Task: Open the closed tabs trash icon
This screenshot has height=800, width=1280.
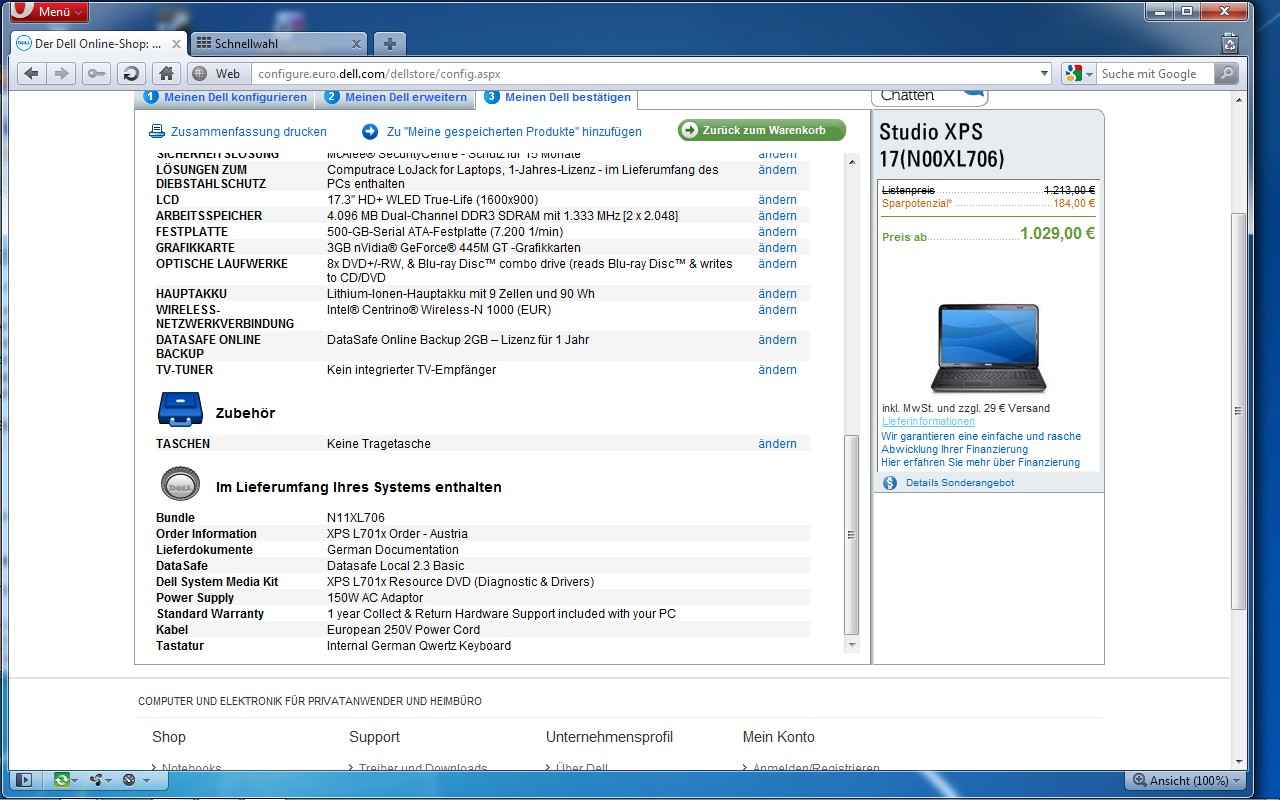Action: pos(1231,43)
